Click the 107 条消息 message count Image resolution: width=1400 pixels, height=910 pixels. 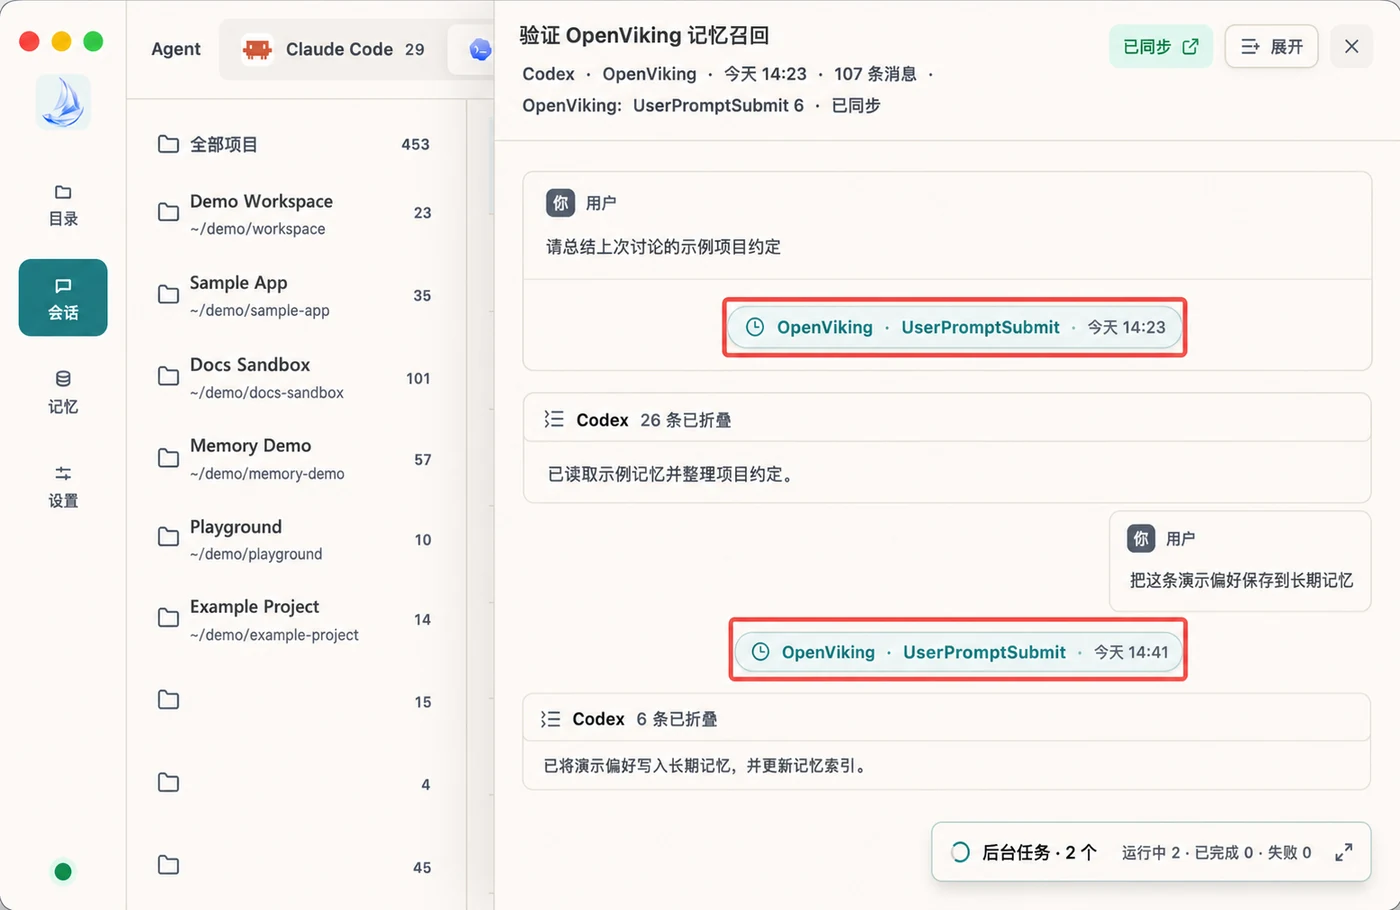click(x=875, y=74)
